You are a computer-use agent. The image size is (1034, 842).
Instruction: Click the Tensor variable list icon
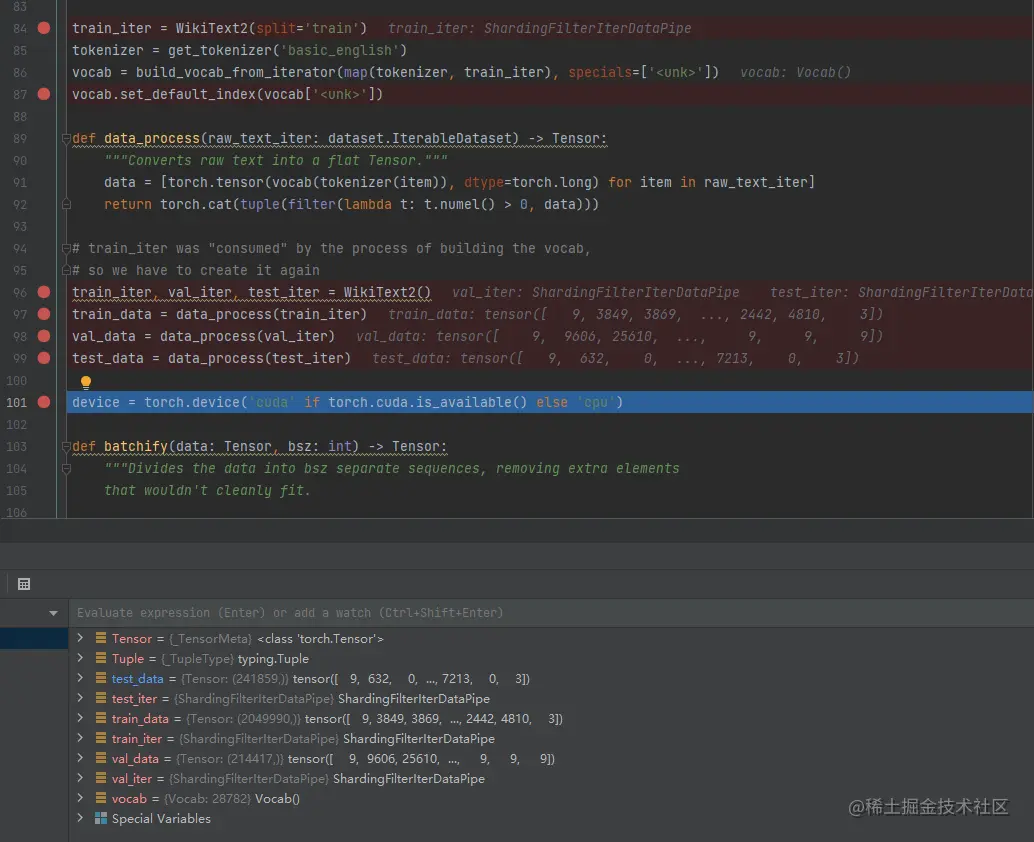coord(101,638)
